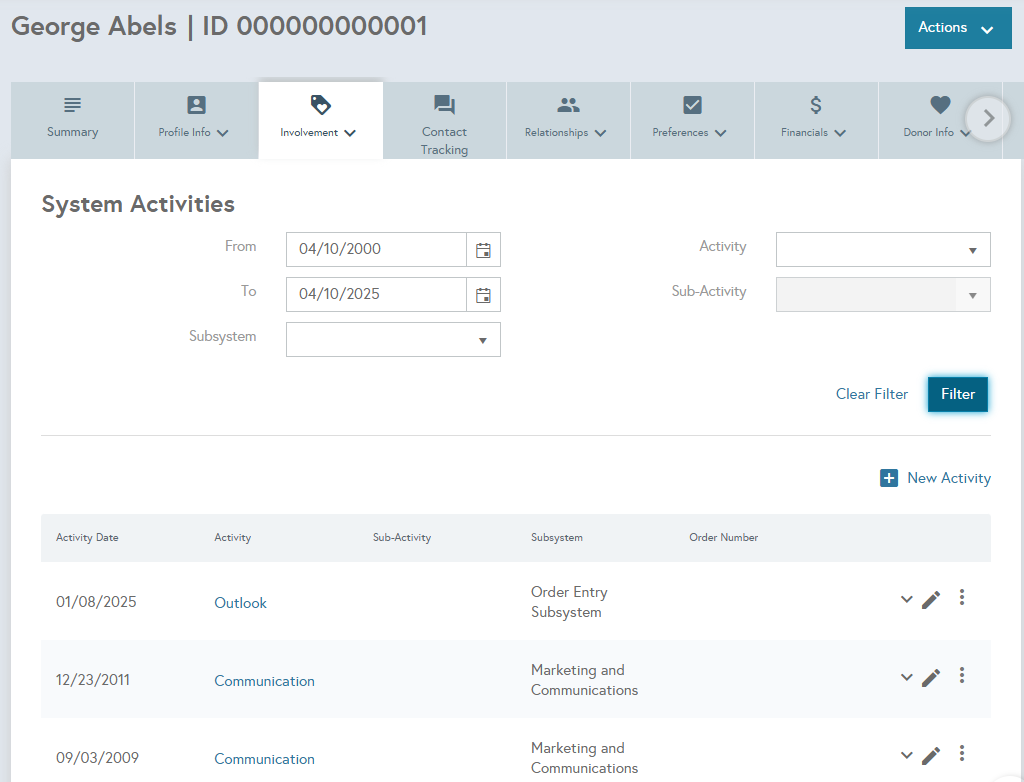The image size is (1024, 782).
Task: Sort by Activity Date column header
Action: 87,538
